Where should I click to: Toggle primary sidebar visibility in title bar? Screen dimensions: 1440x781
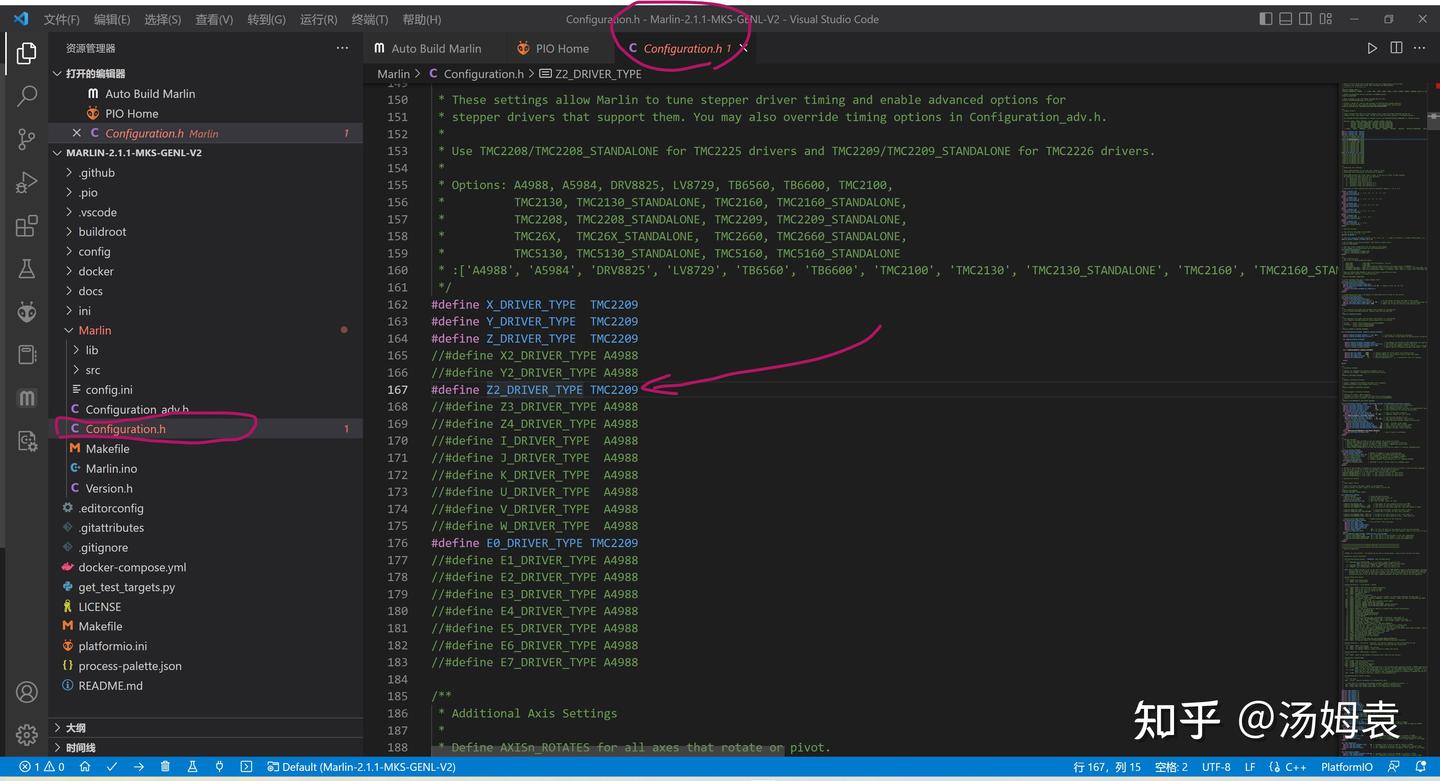click(1266, 19)
